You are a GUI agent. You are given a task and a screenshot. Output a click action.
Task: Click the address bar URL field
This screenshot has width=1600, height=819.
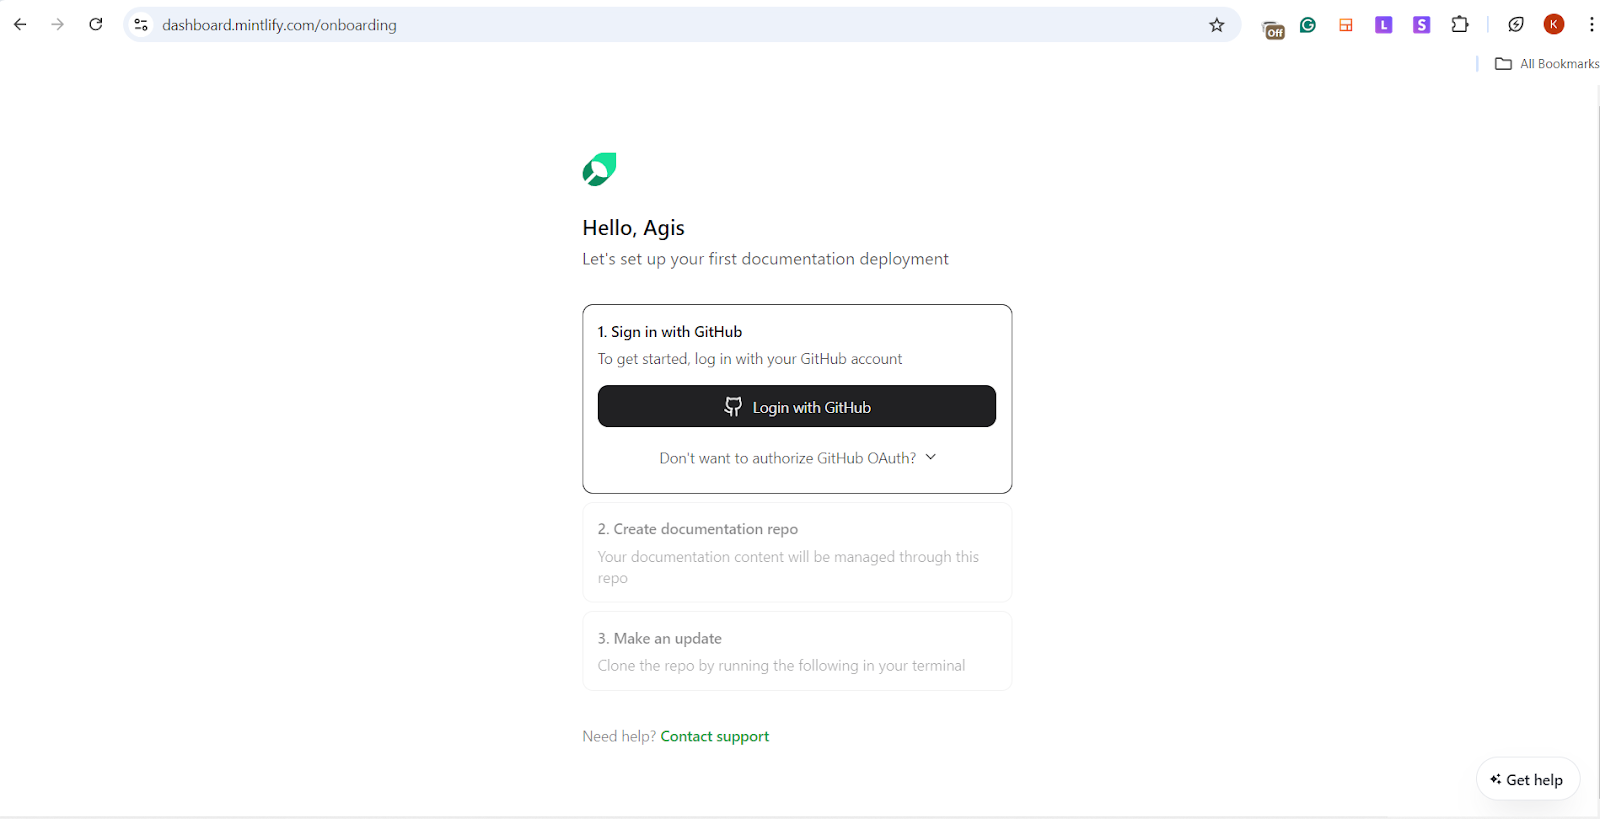680,25
